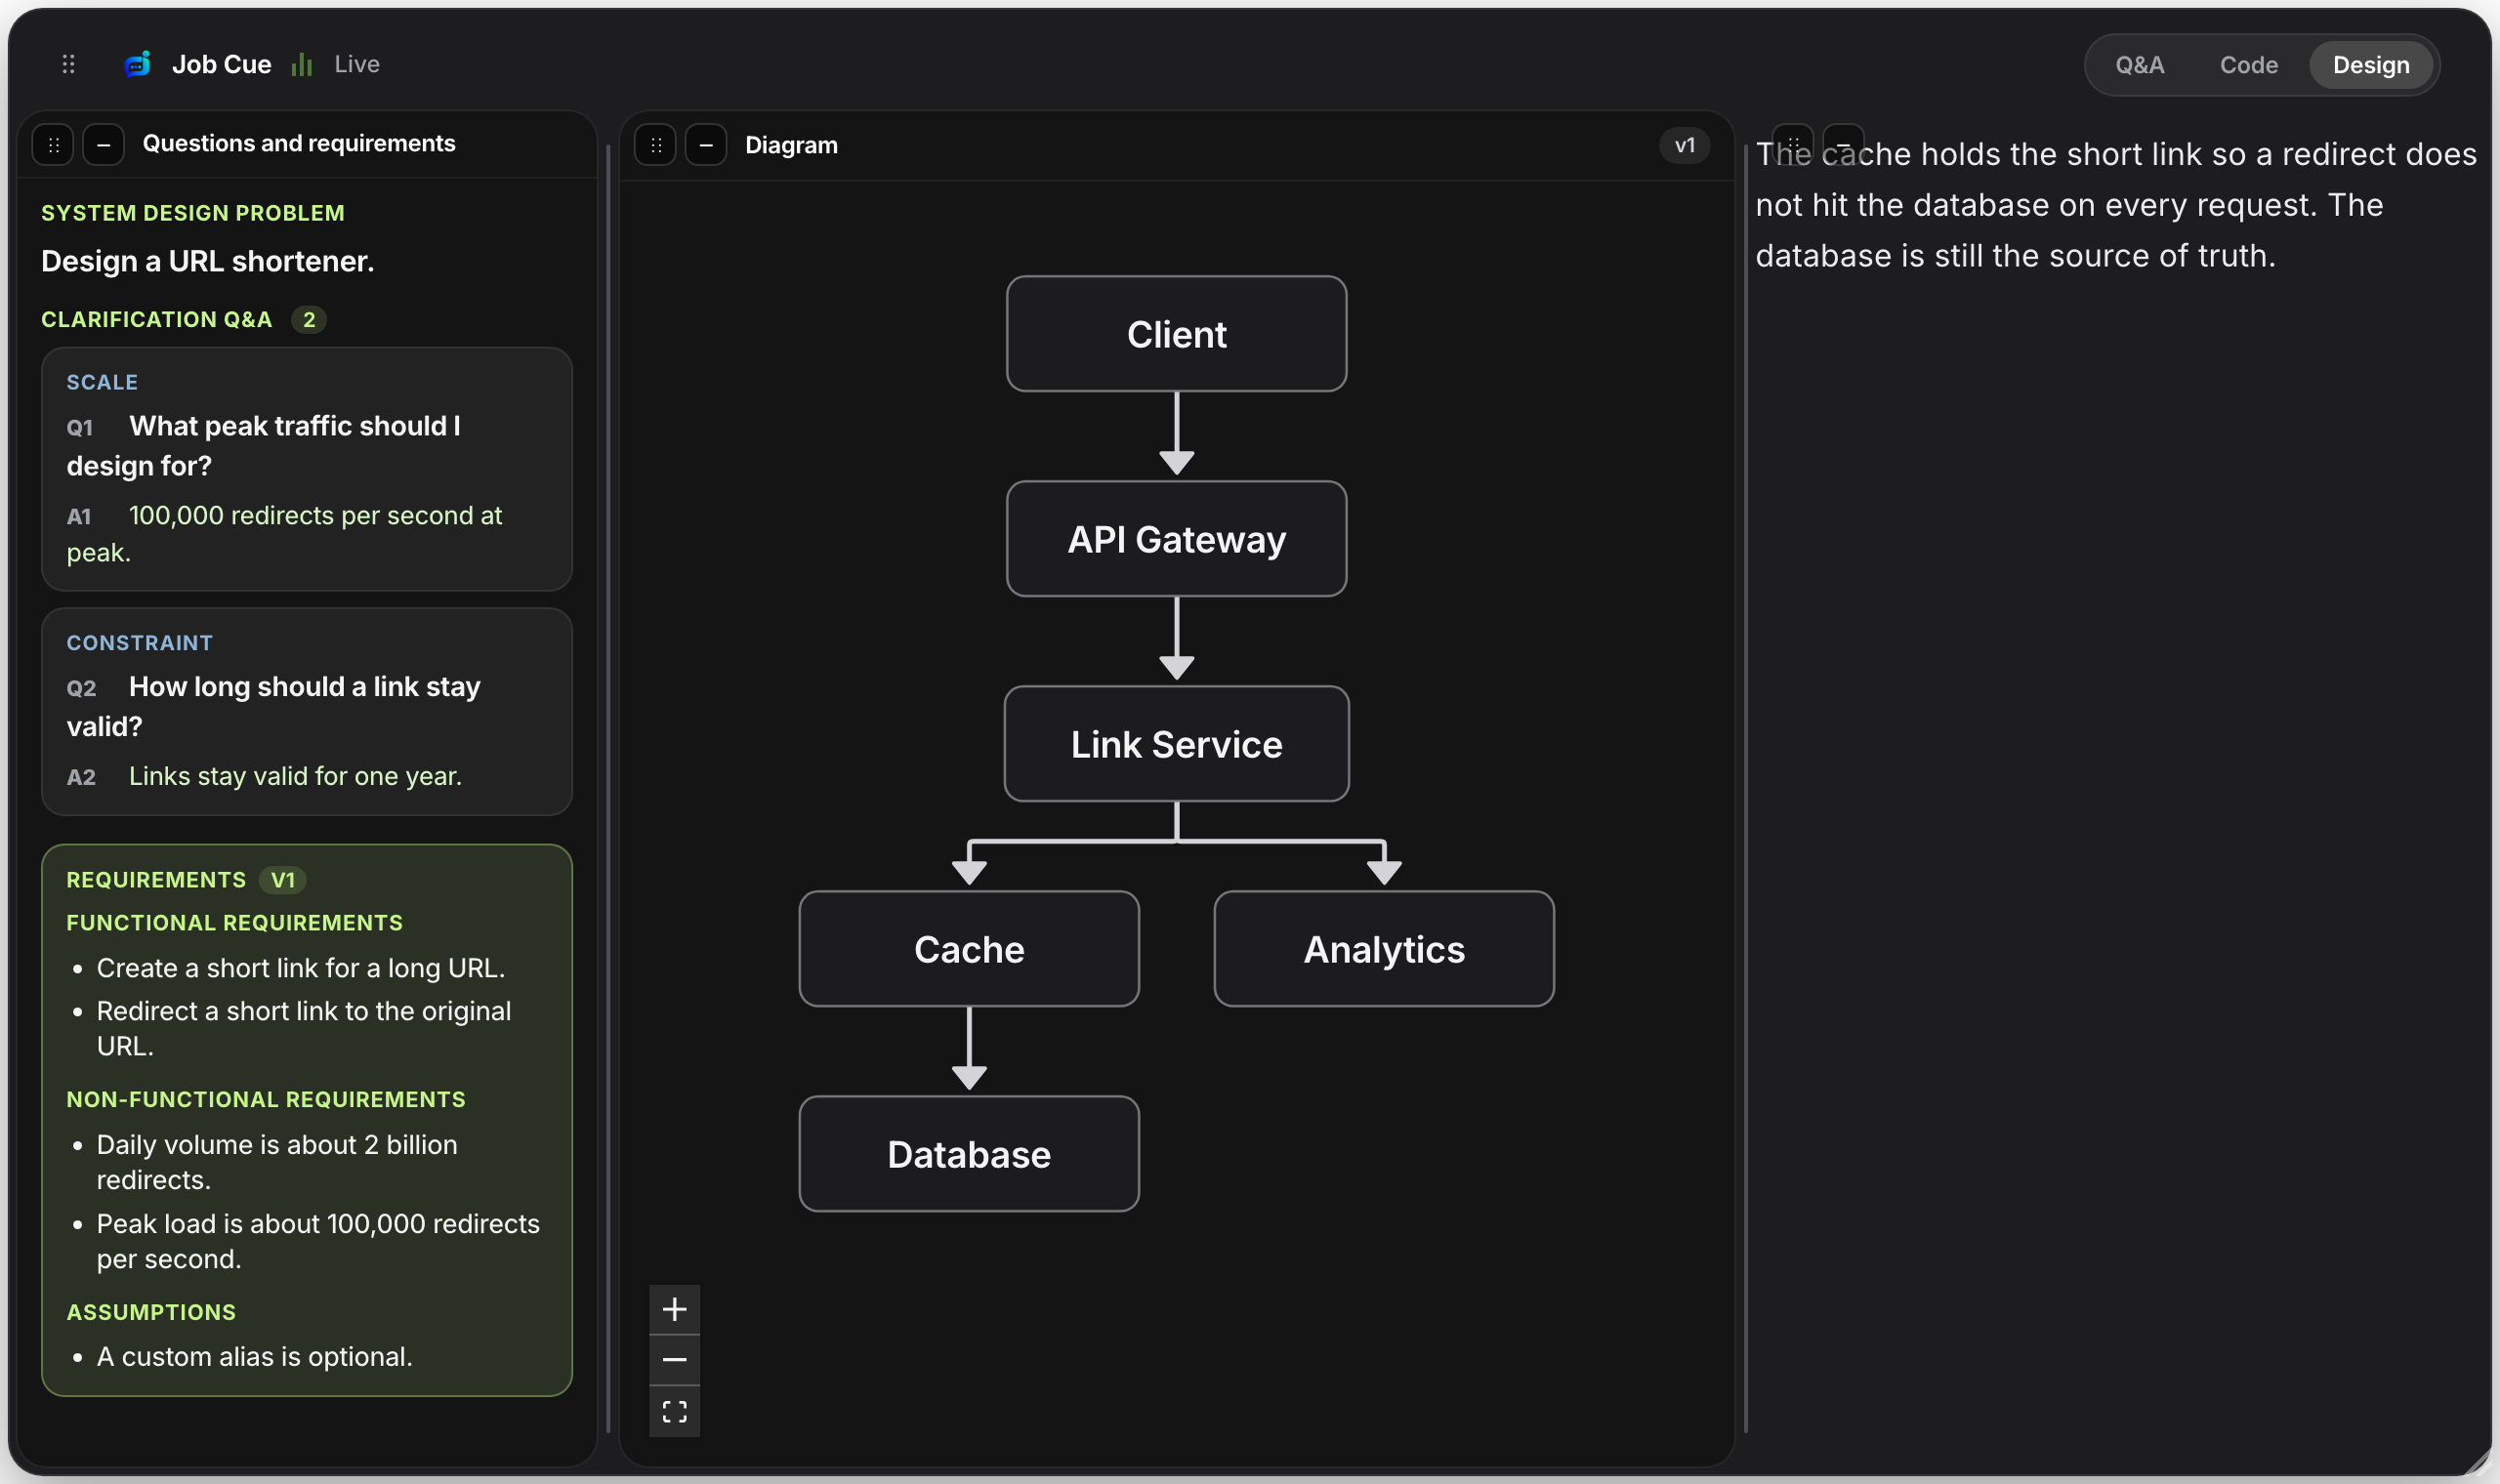Click the Clarification Q&A count badge
The image size is (2500, 1484).
[309, 320]
